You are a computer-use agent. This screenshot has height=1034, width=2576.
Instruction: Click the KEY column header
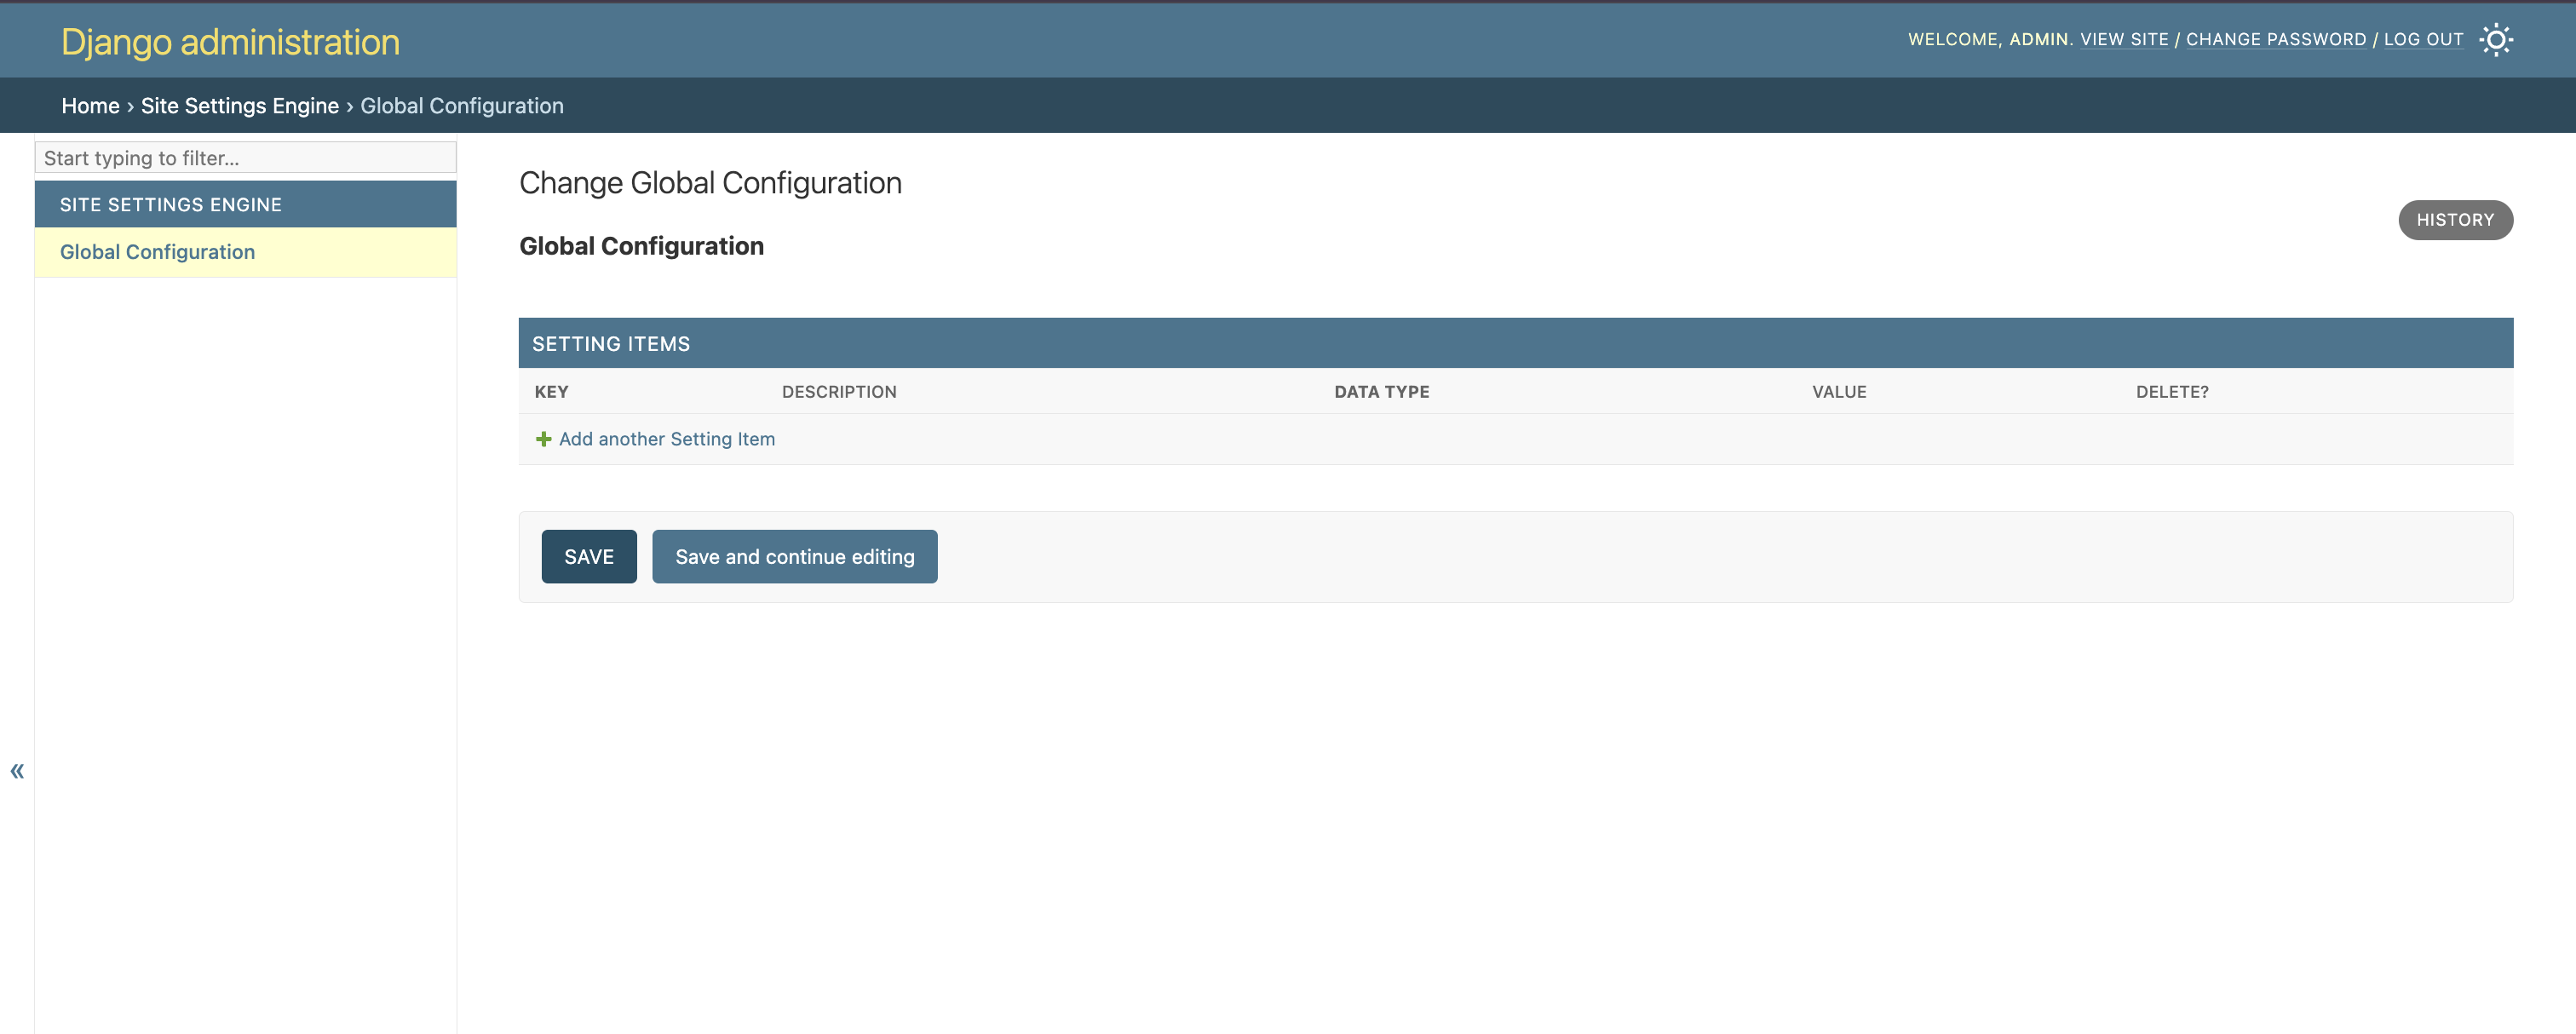click(551, 392)
